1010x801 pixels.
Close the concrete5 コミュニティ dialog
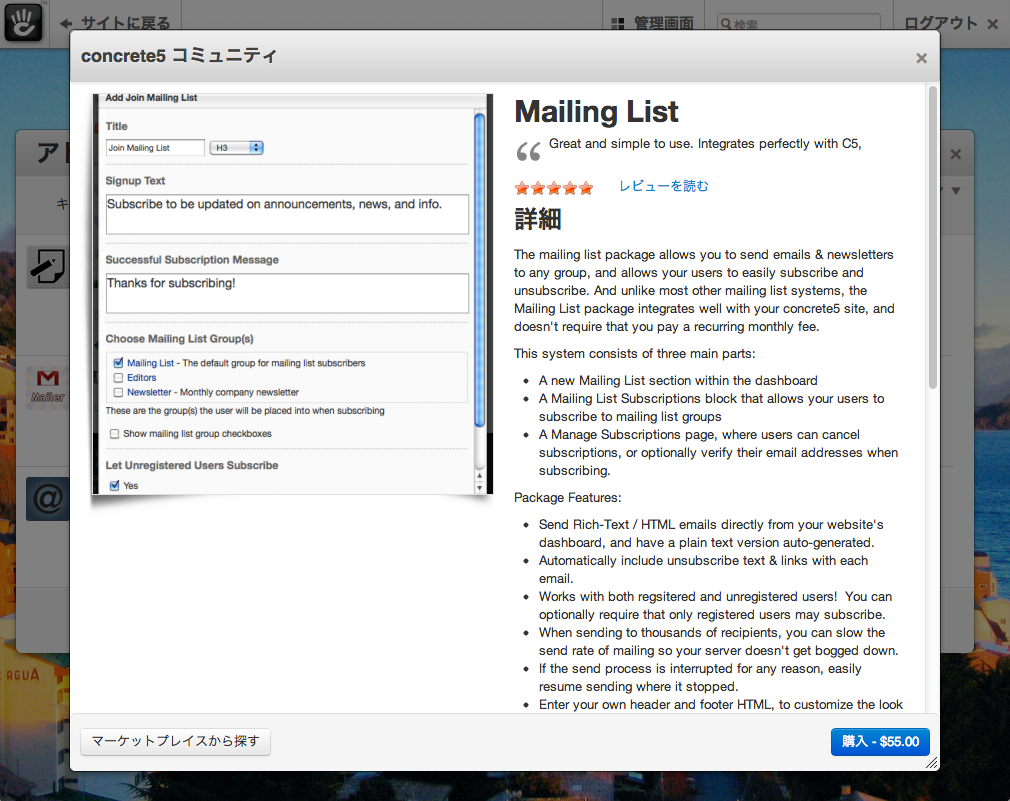point(921,58)
